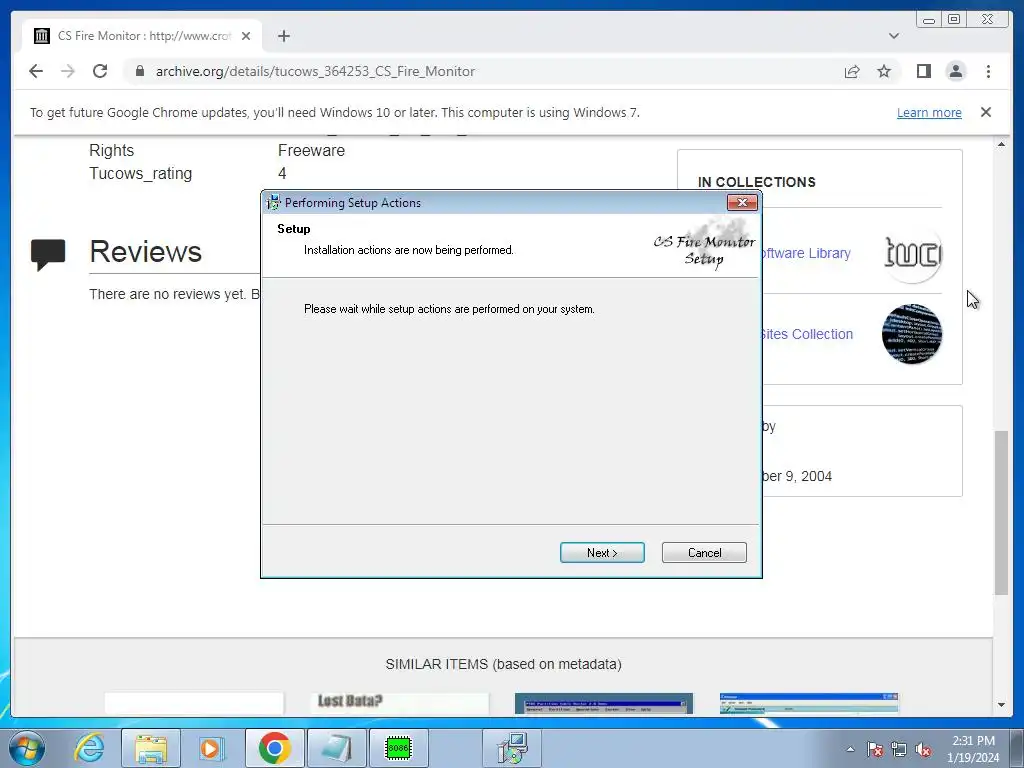Open the Lost Data similar item thumbnail
This screenshot has height=768, width=1024.
pos(400,703)
